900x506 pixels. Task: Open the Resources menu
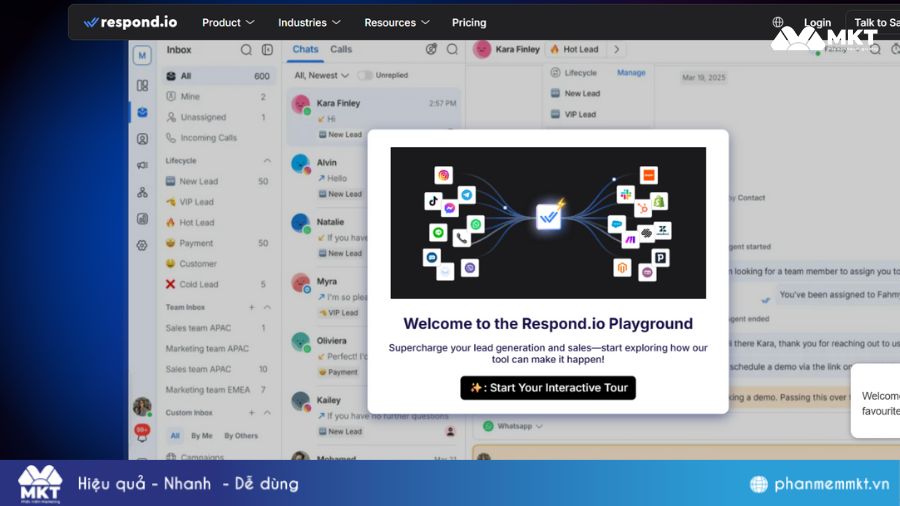(397, 22)
